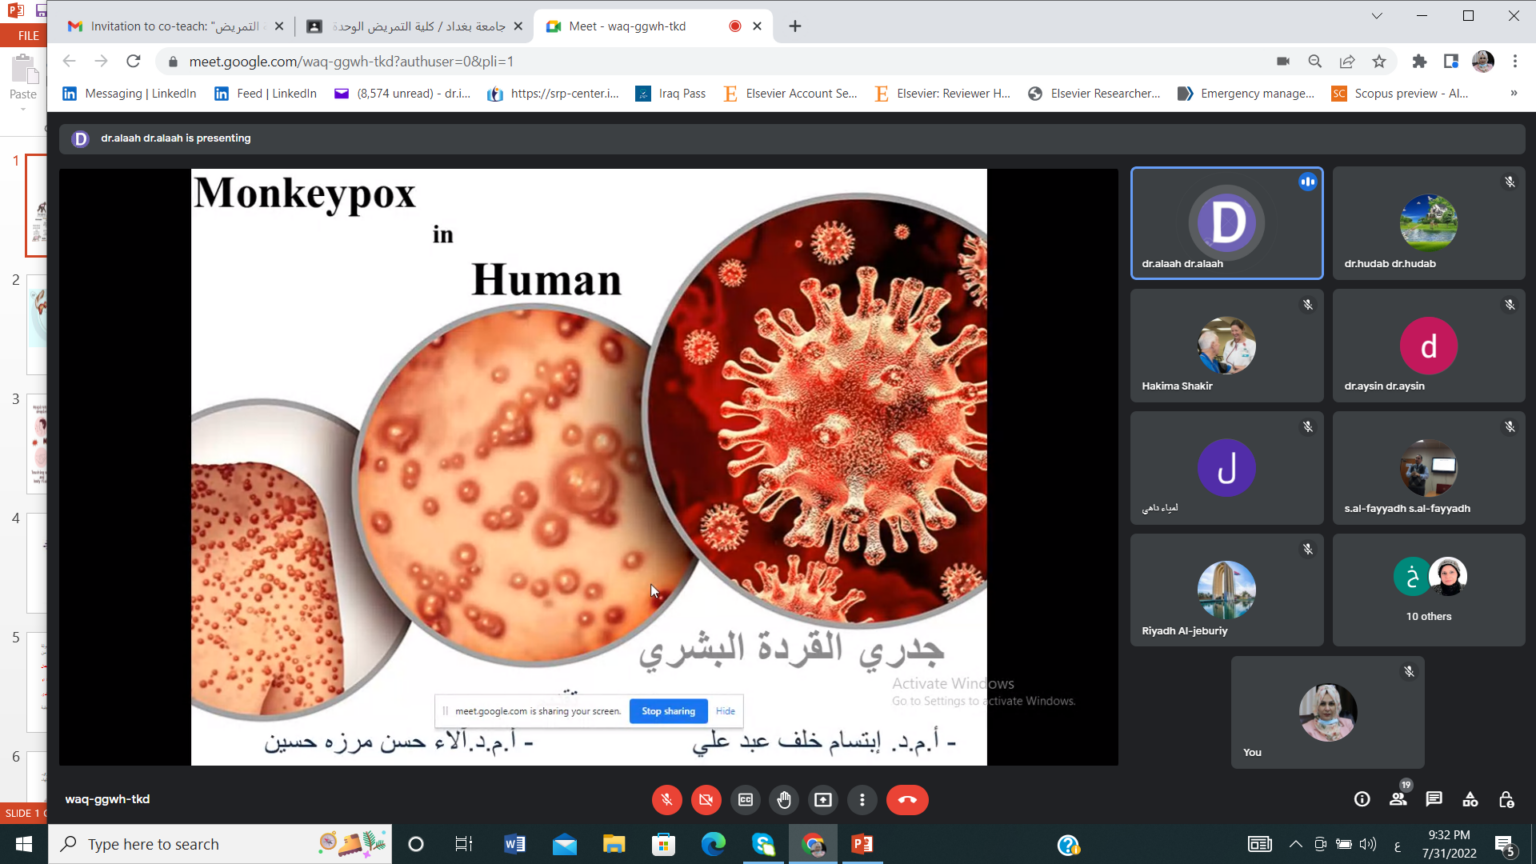The image size is (1536, 864).
Task: Click the Present now screen icon
Action: [823, 800]
